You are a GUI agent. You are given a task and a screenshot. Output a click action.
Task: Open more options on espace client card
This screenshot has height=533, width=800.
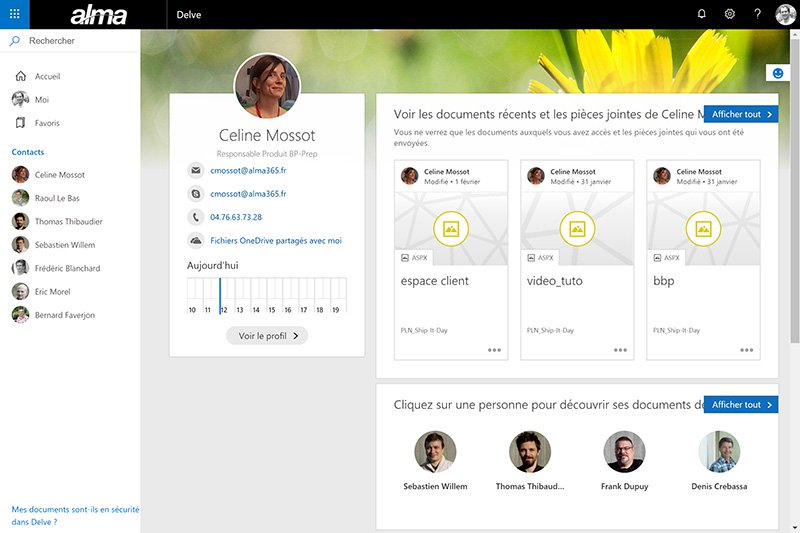(494, 350)
